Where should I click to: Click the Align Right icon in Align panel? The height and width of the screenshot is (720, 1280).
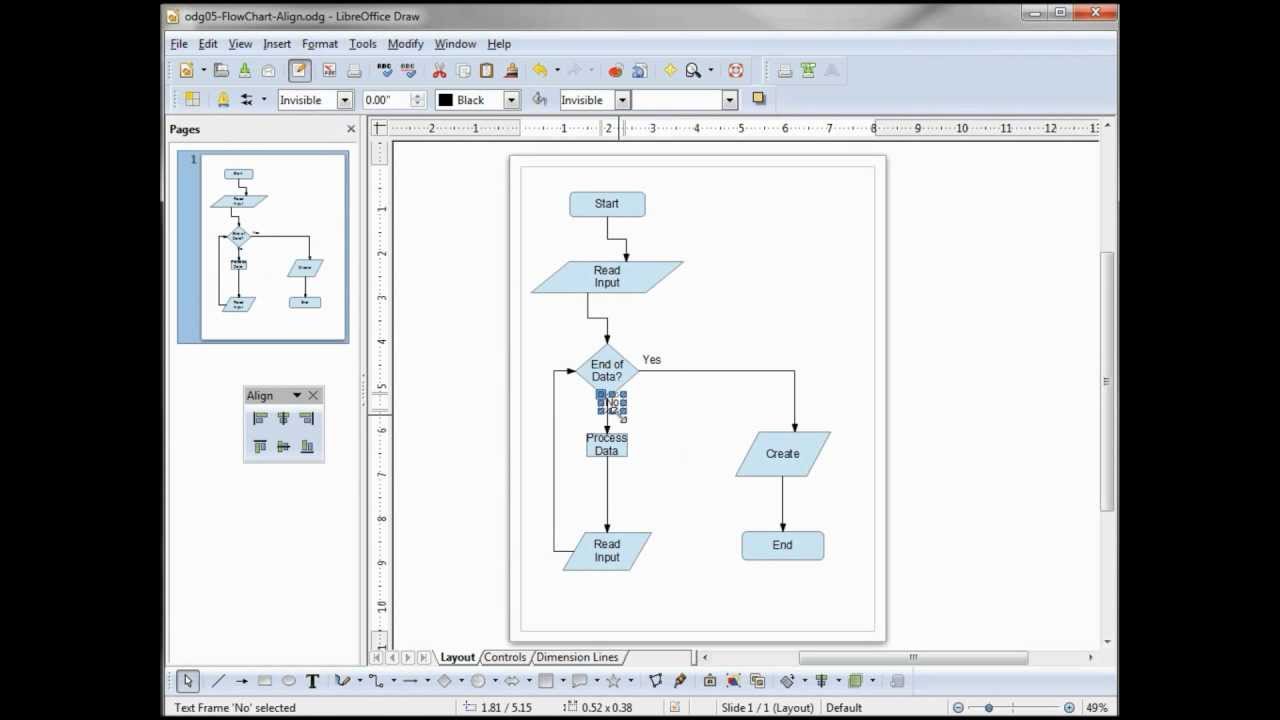(x=307, y=419)
